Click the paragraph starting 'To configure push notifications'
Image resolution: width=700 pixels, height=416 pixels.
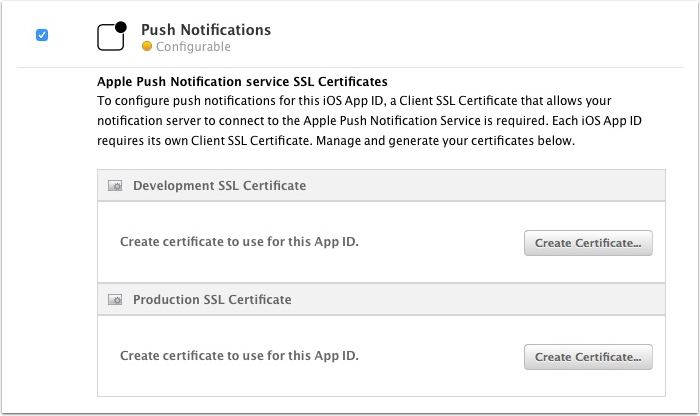point(370,121)
